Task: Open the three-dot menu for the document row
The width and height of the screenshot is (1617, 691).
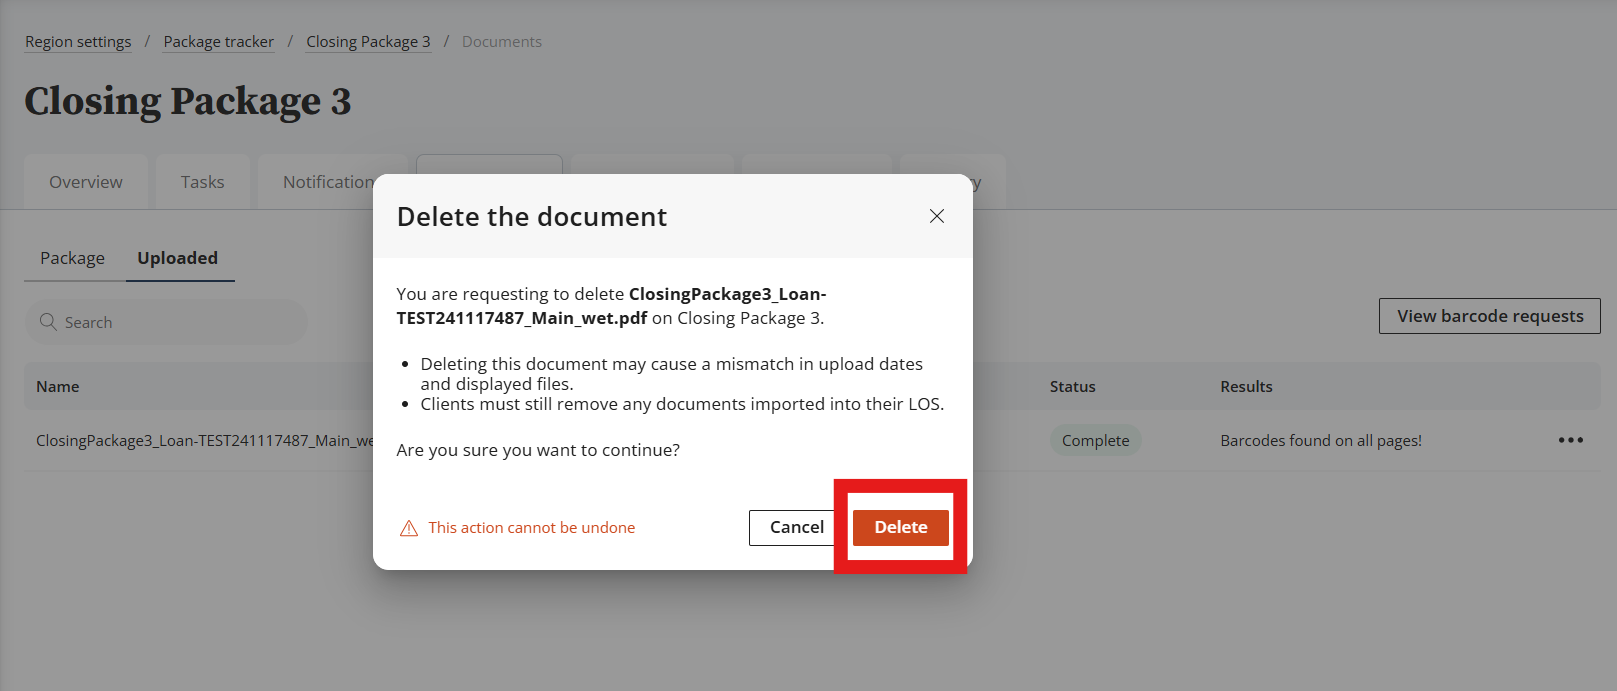Action: coord(1570,440)
